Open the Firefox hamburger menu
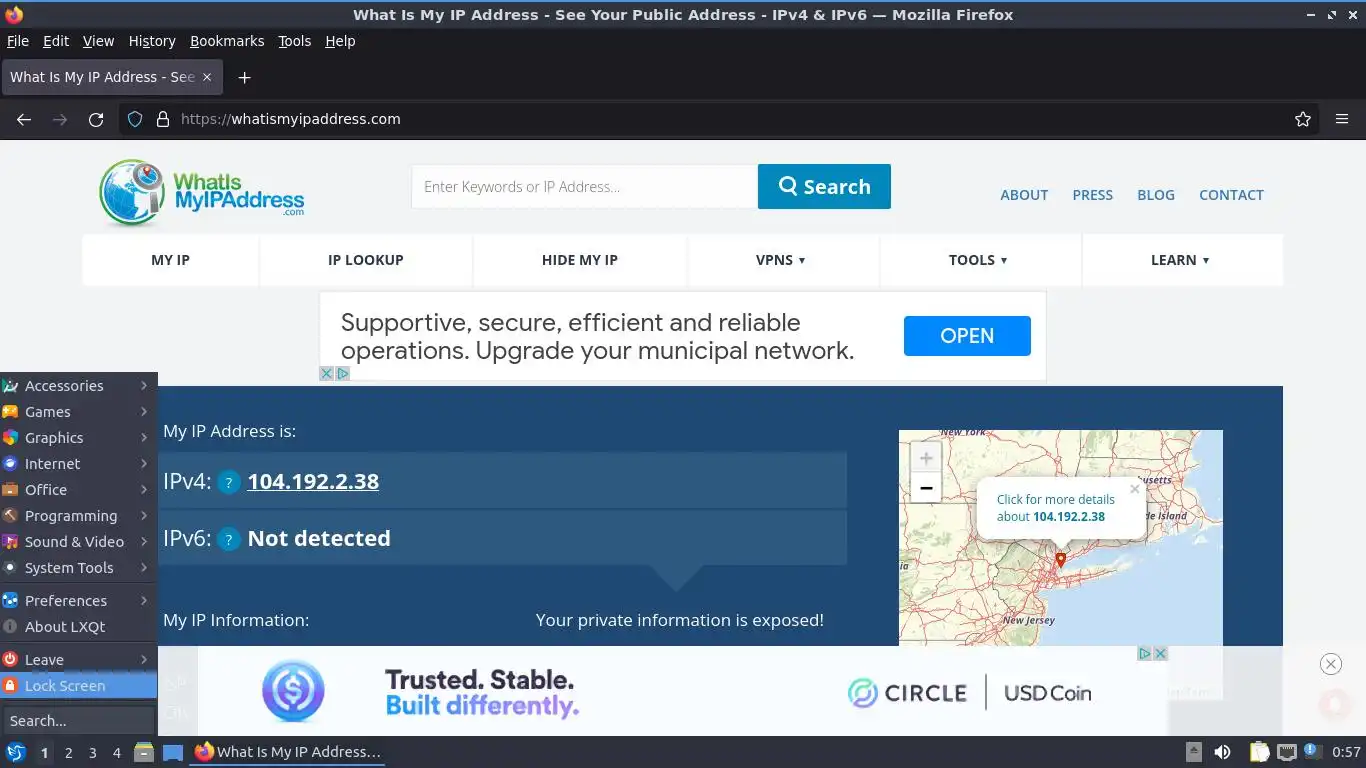Image resolution: width=1366 pixels, height=768 pixels. pos(1342,119)
